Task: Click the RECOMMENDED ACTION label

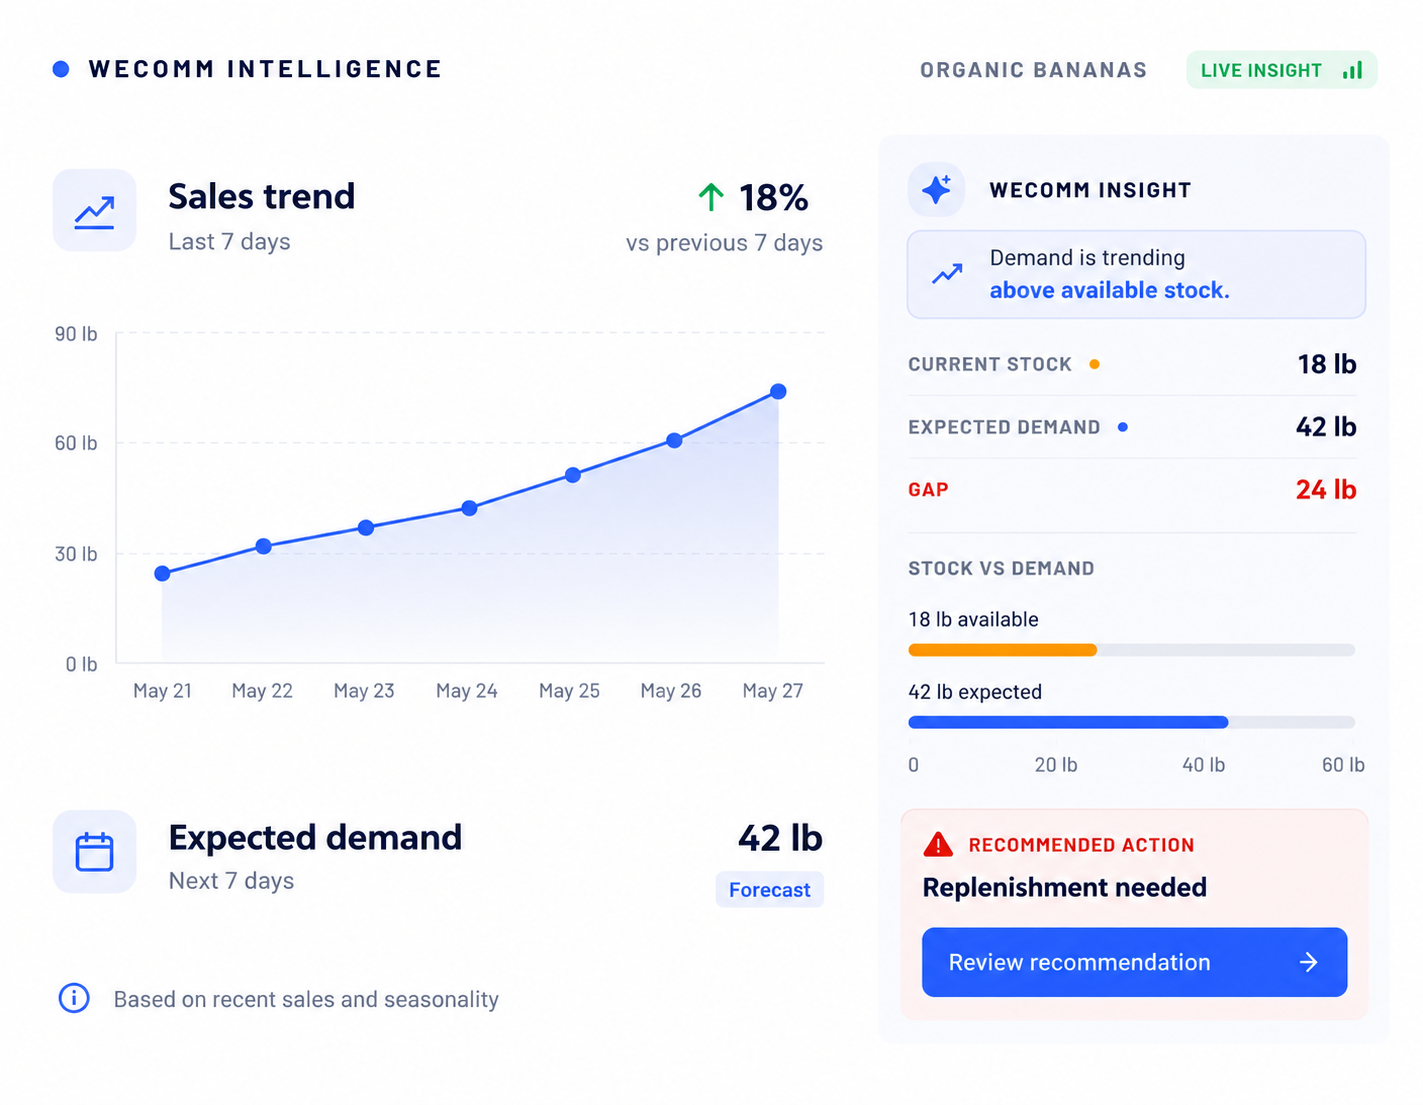Action: (1081, 845)
